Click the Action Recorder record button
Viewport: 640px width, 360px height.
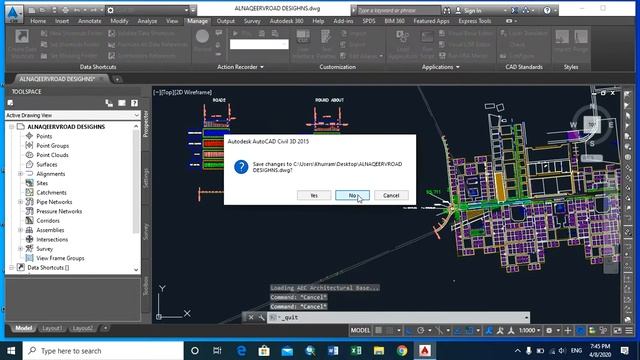[x=202, y=37]
